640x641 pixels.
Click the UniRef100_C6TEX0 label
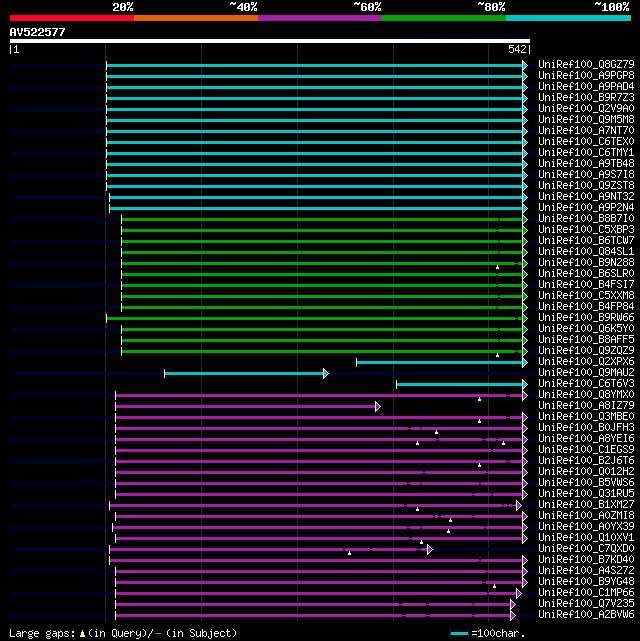(x=586, y=142)
